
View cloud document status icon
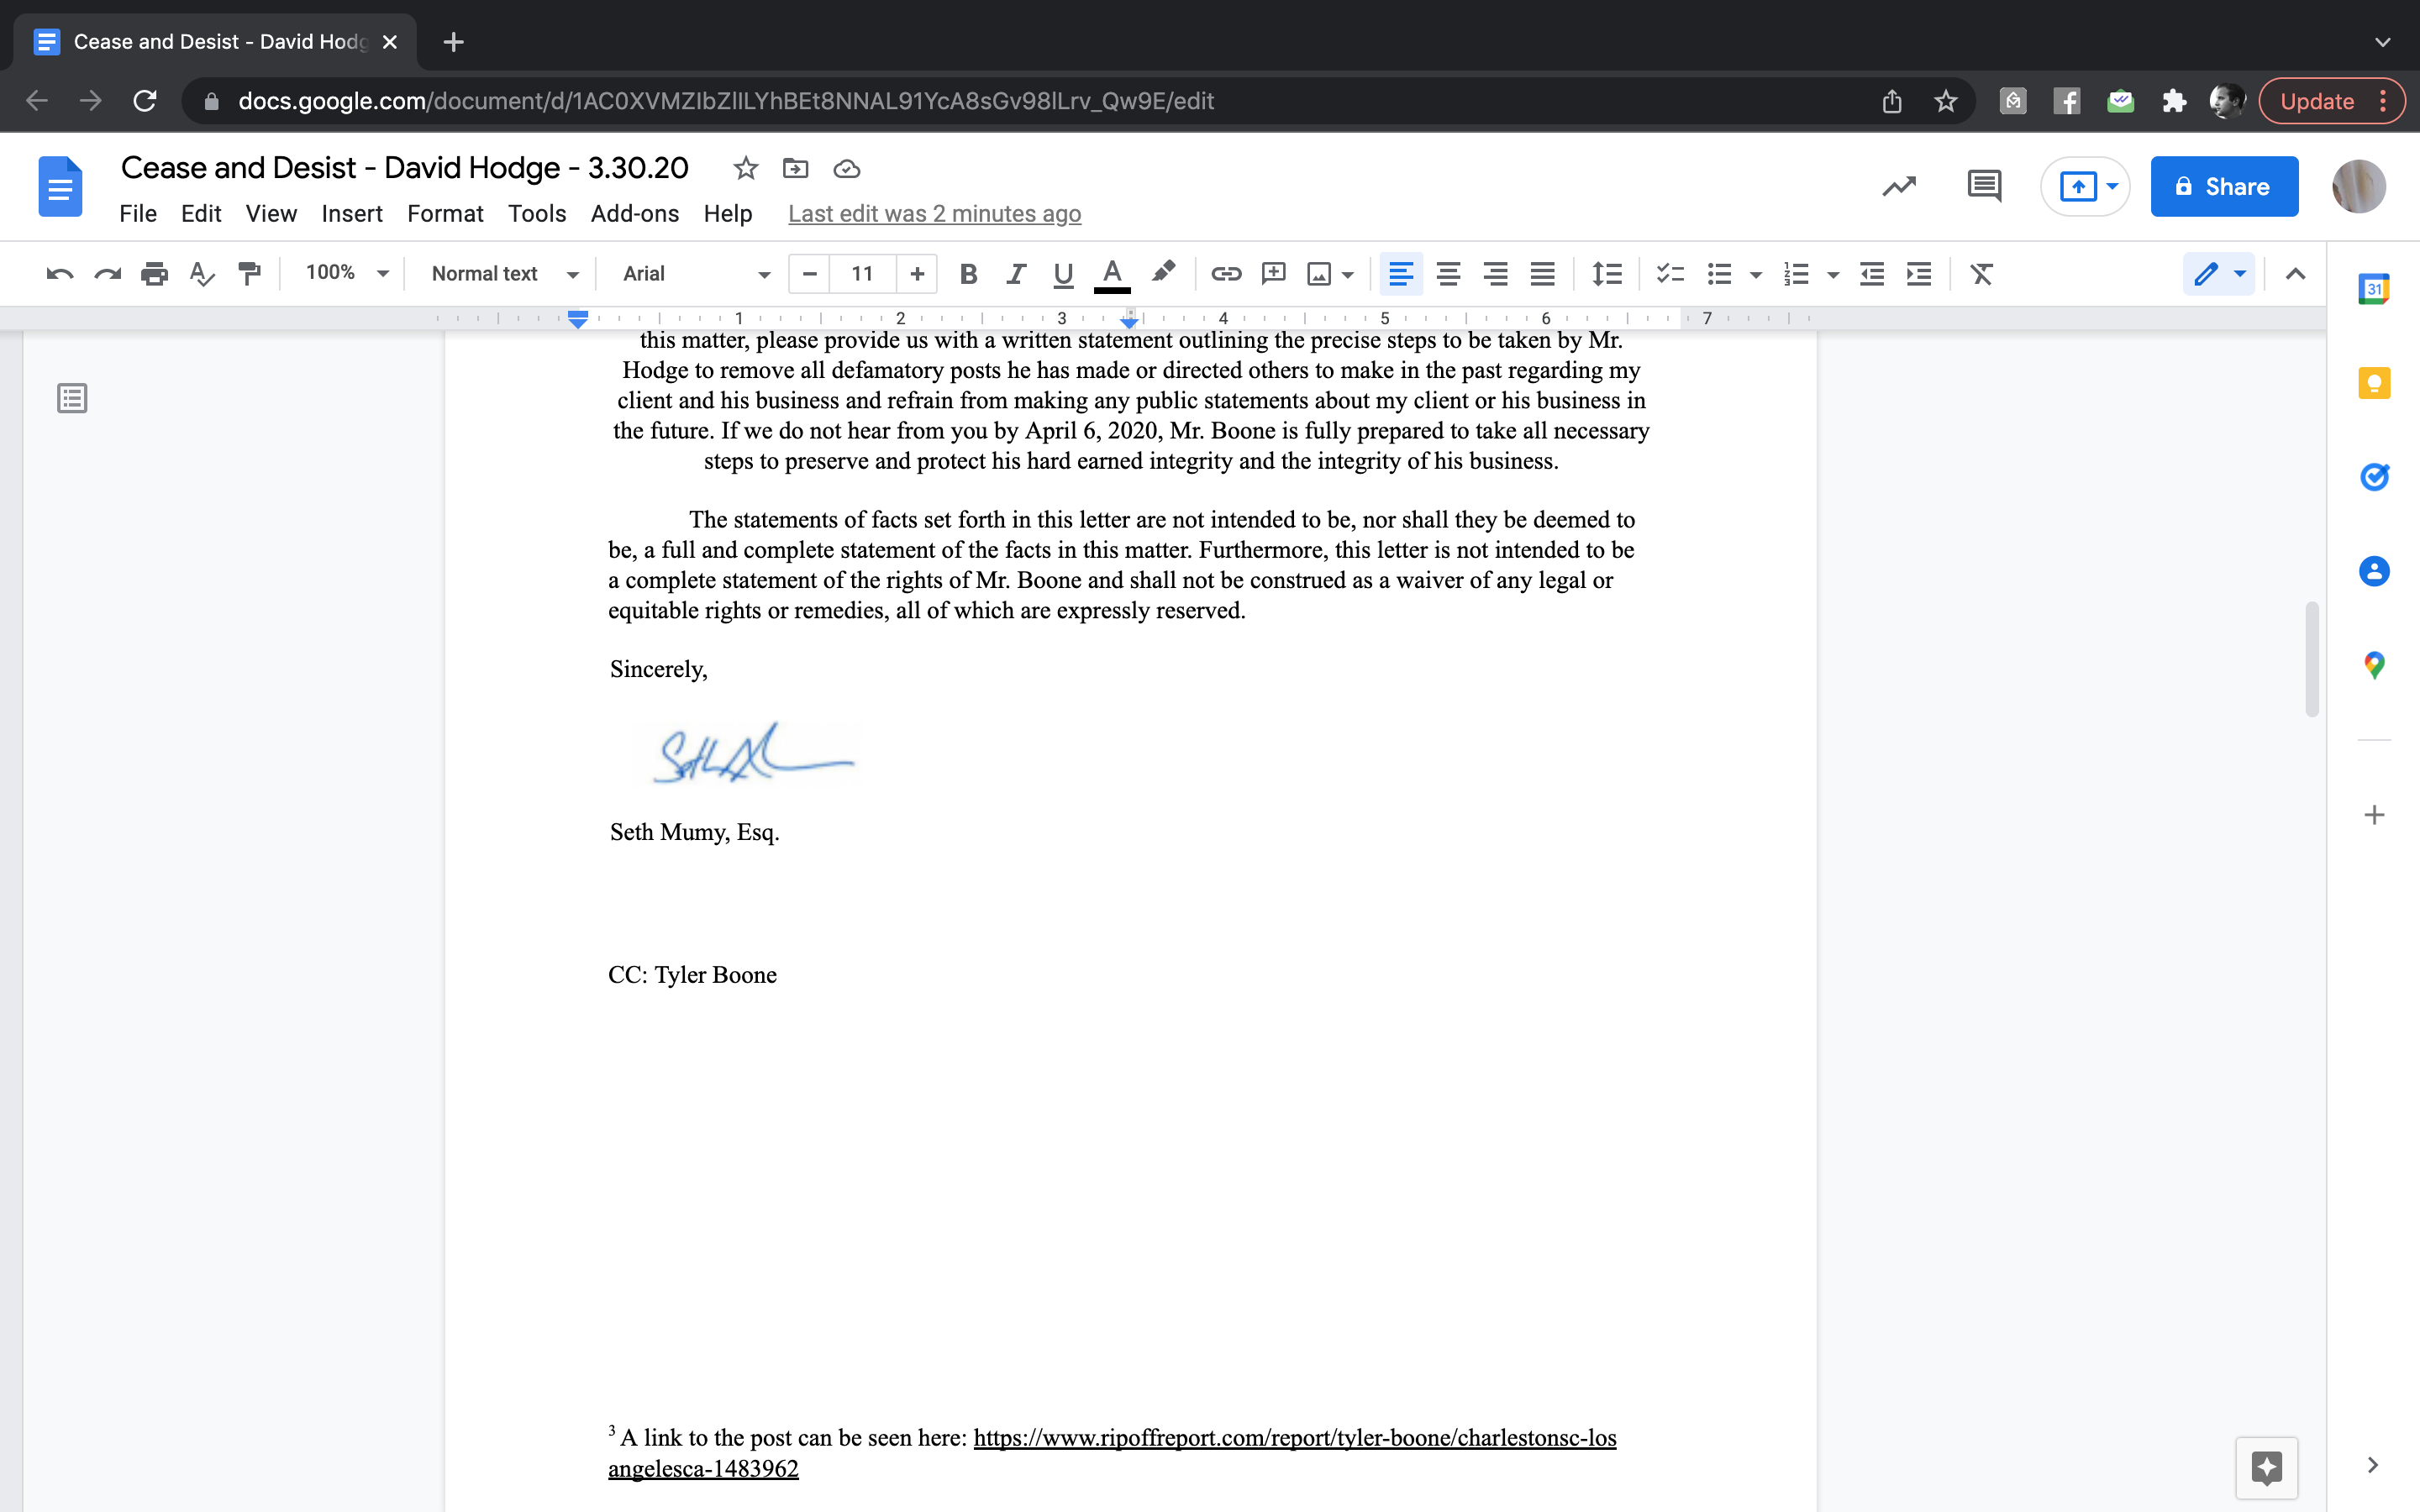tap(847, 168)
